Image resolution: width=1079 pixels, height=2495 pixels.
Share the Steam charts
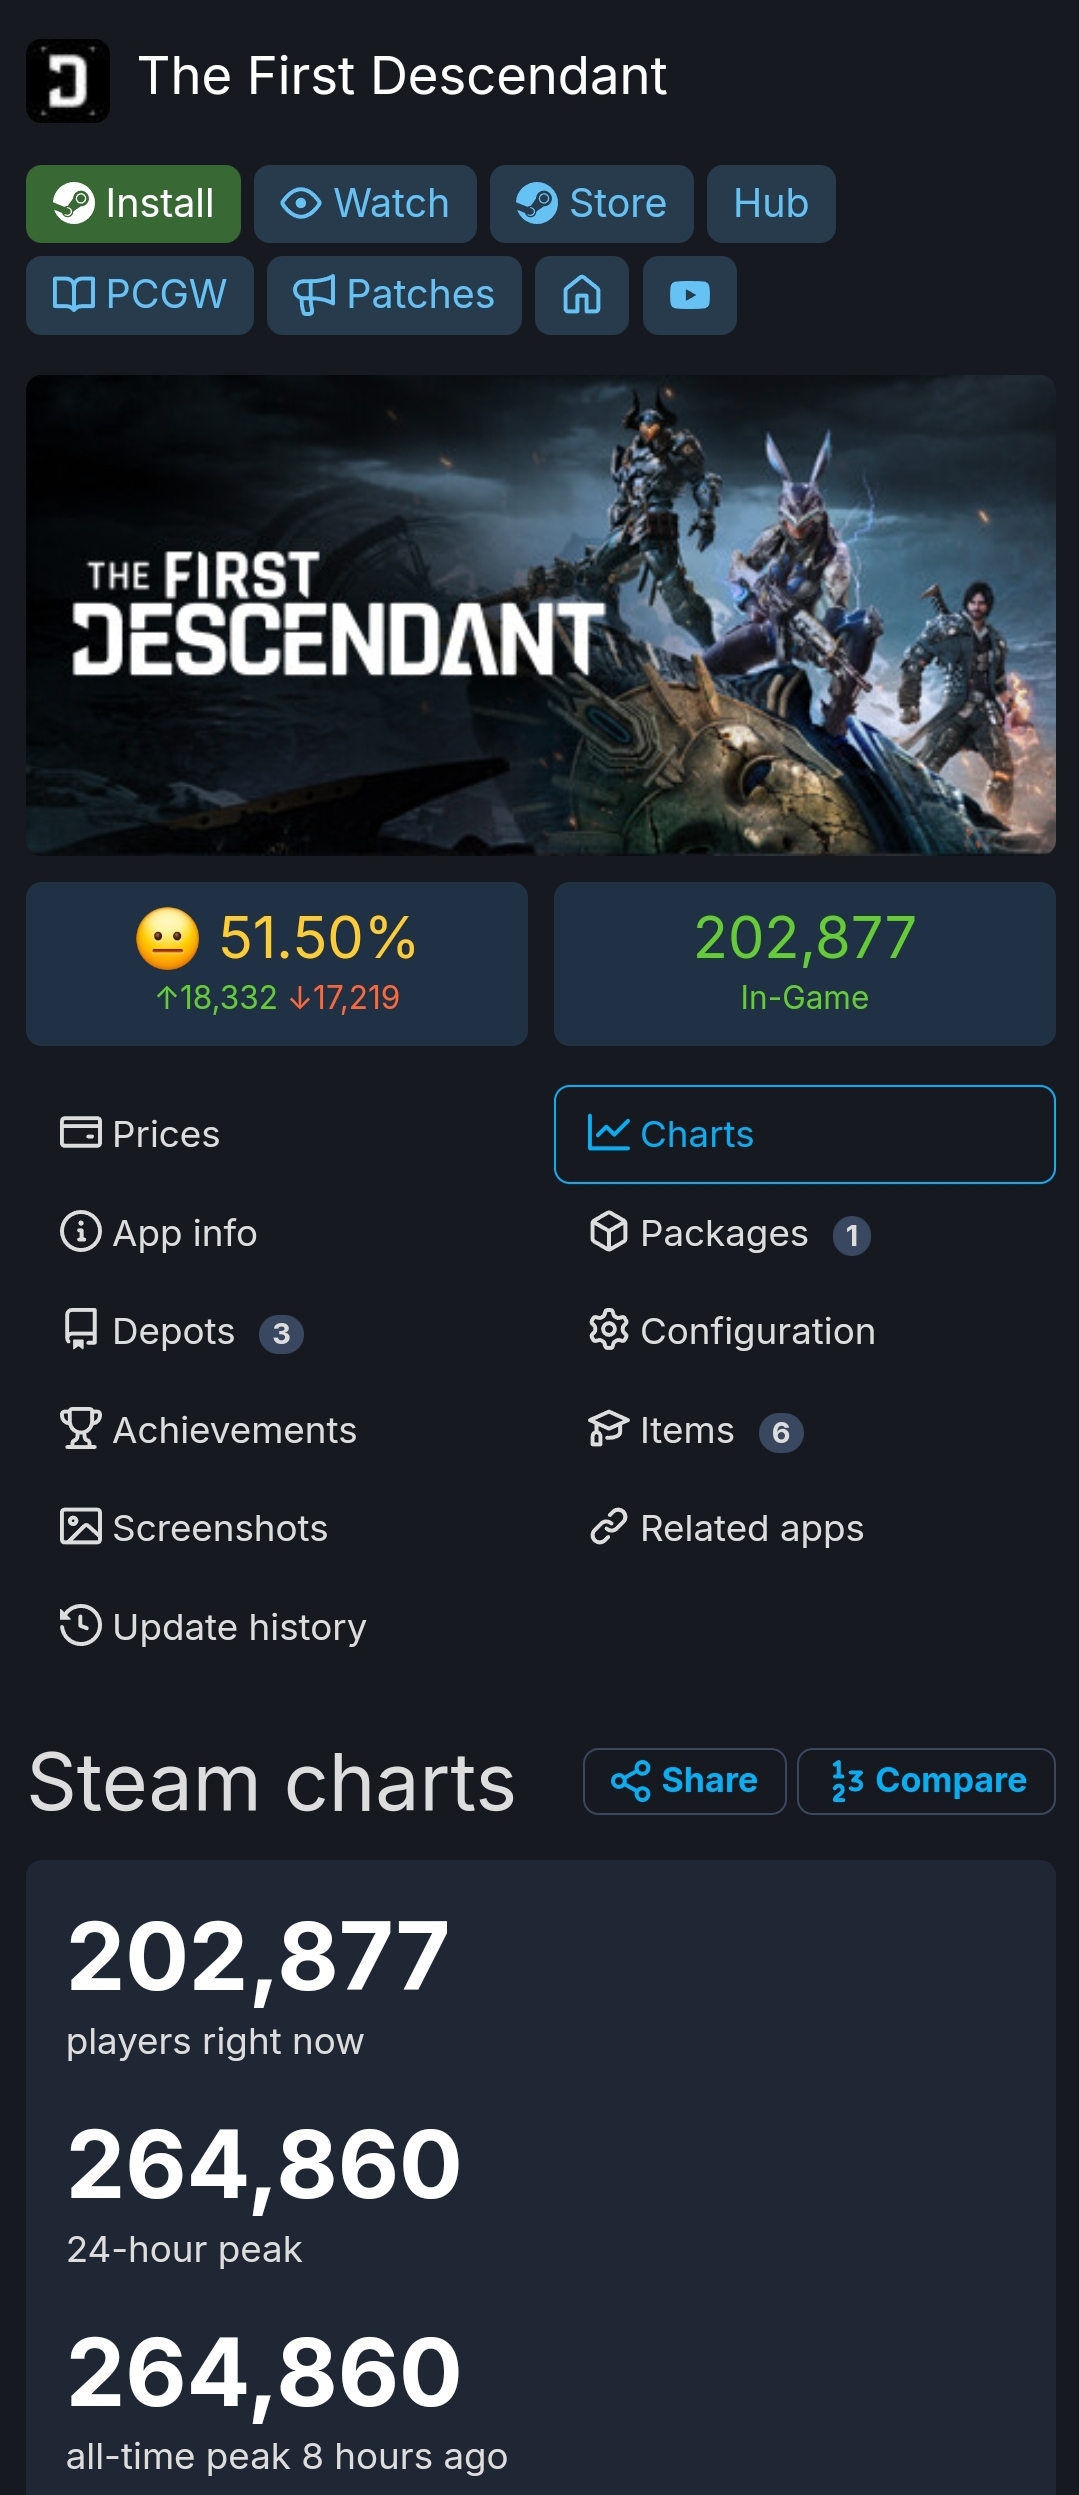684,1781
